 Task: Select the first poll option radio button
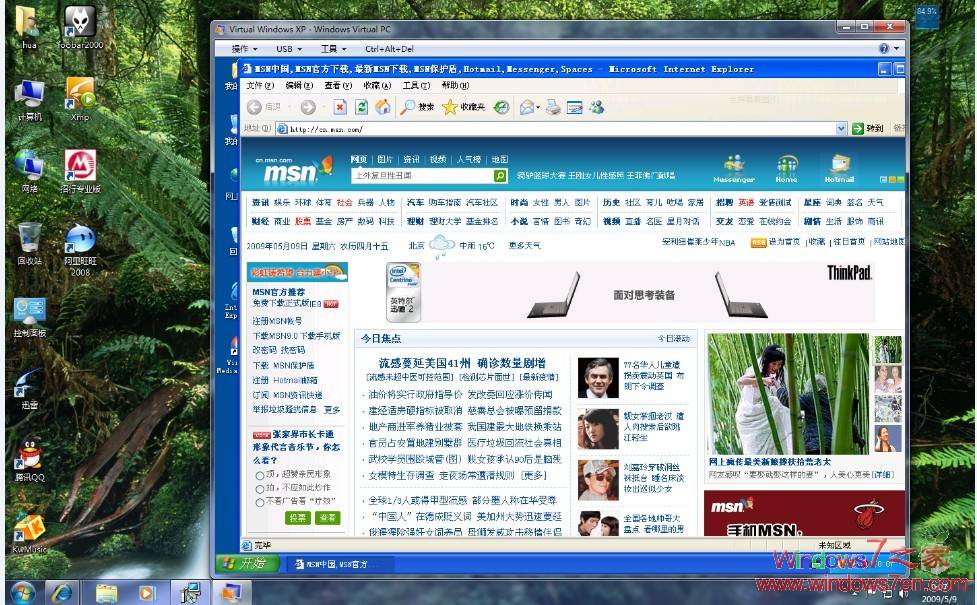[x=260, y=474]
